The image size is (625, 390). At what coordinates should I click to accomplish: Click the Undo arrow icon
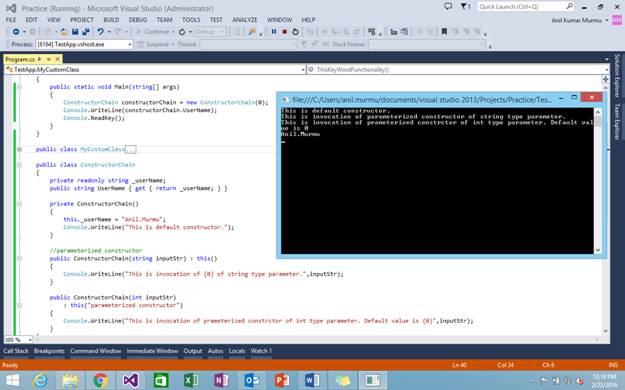pos(100,32)
